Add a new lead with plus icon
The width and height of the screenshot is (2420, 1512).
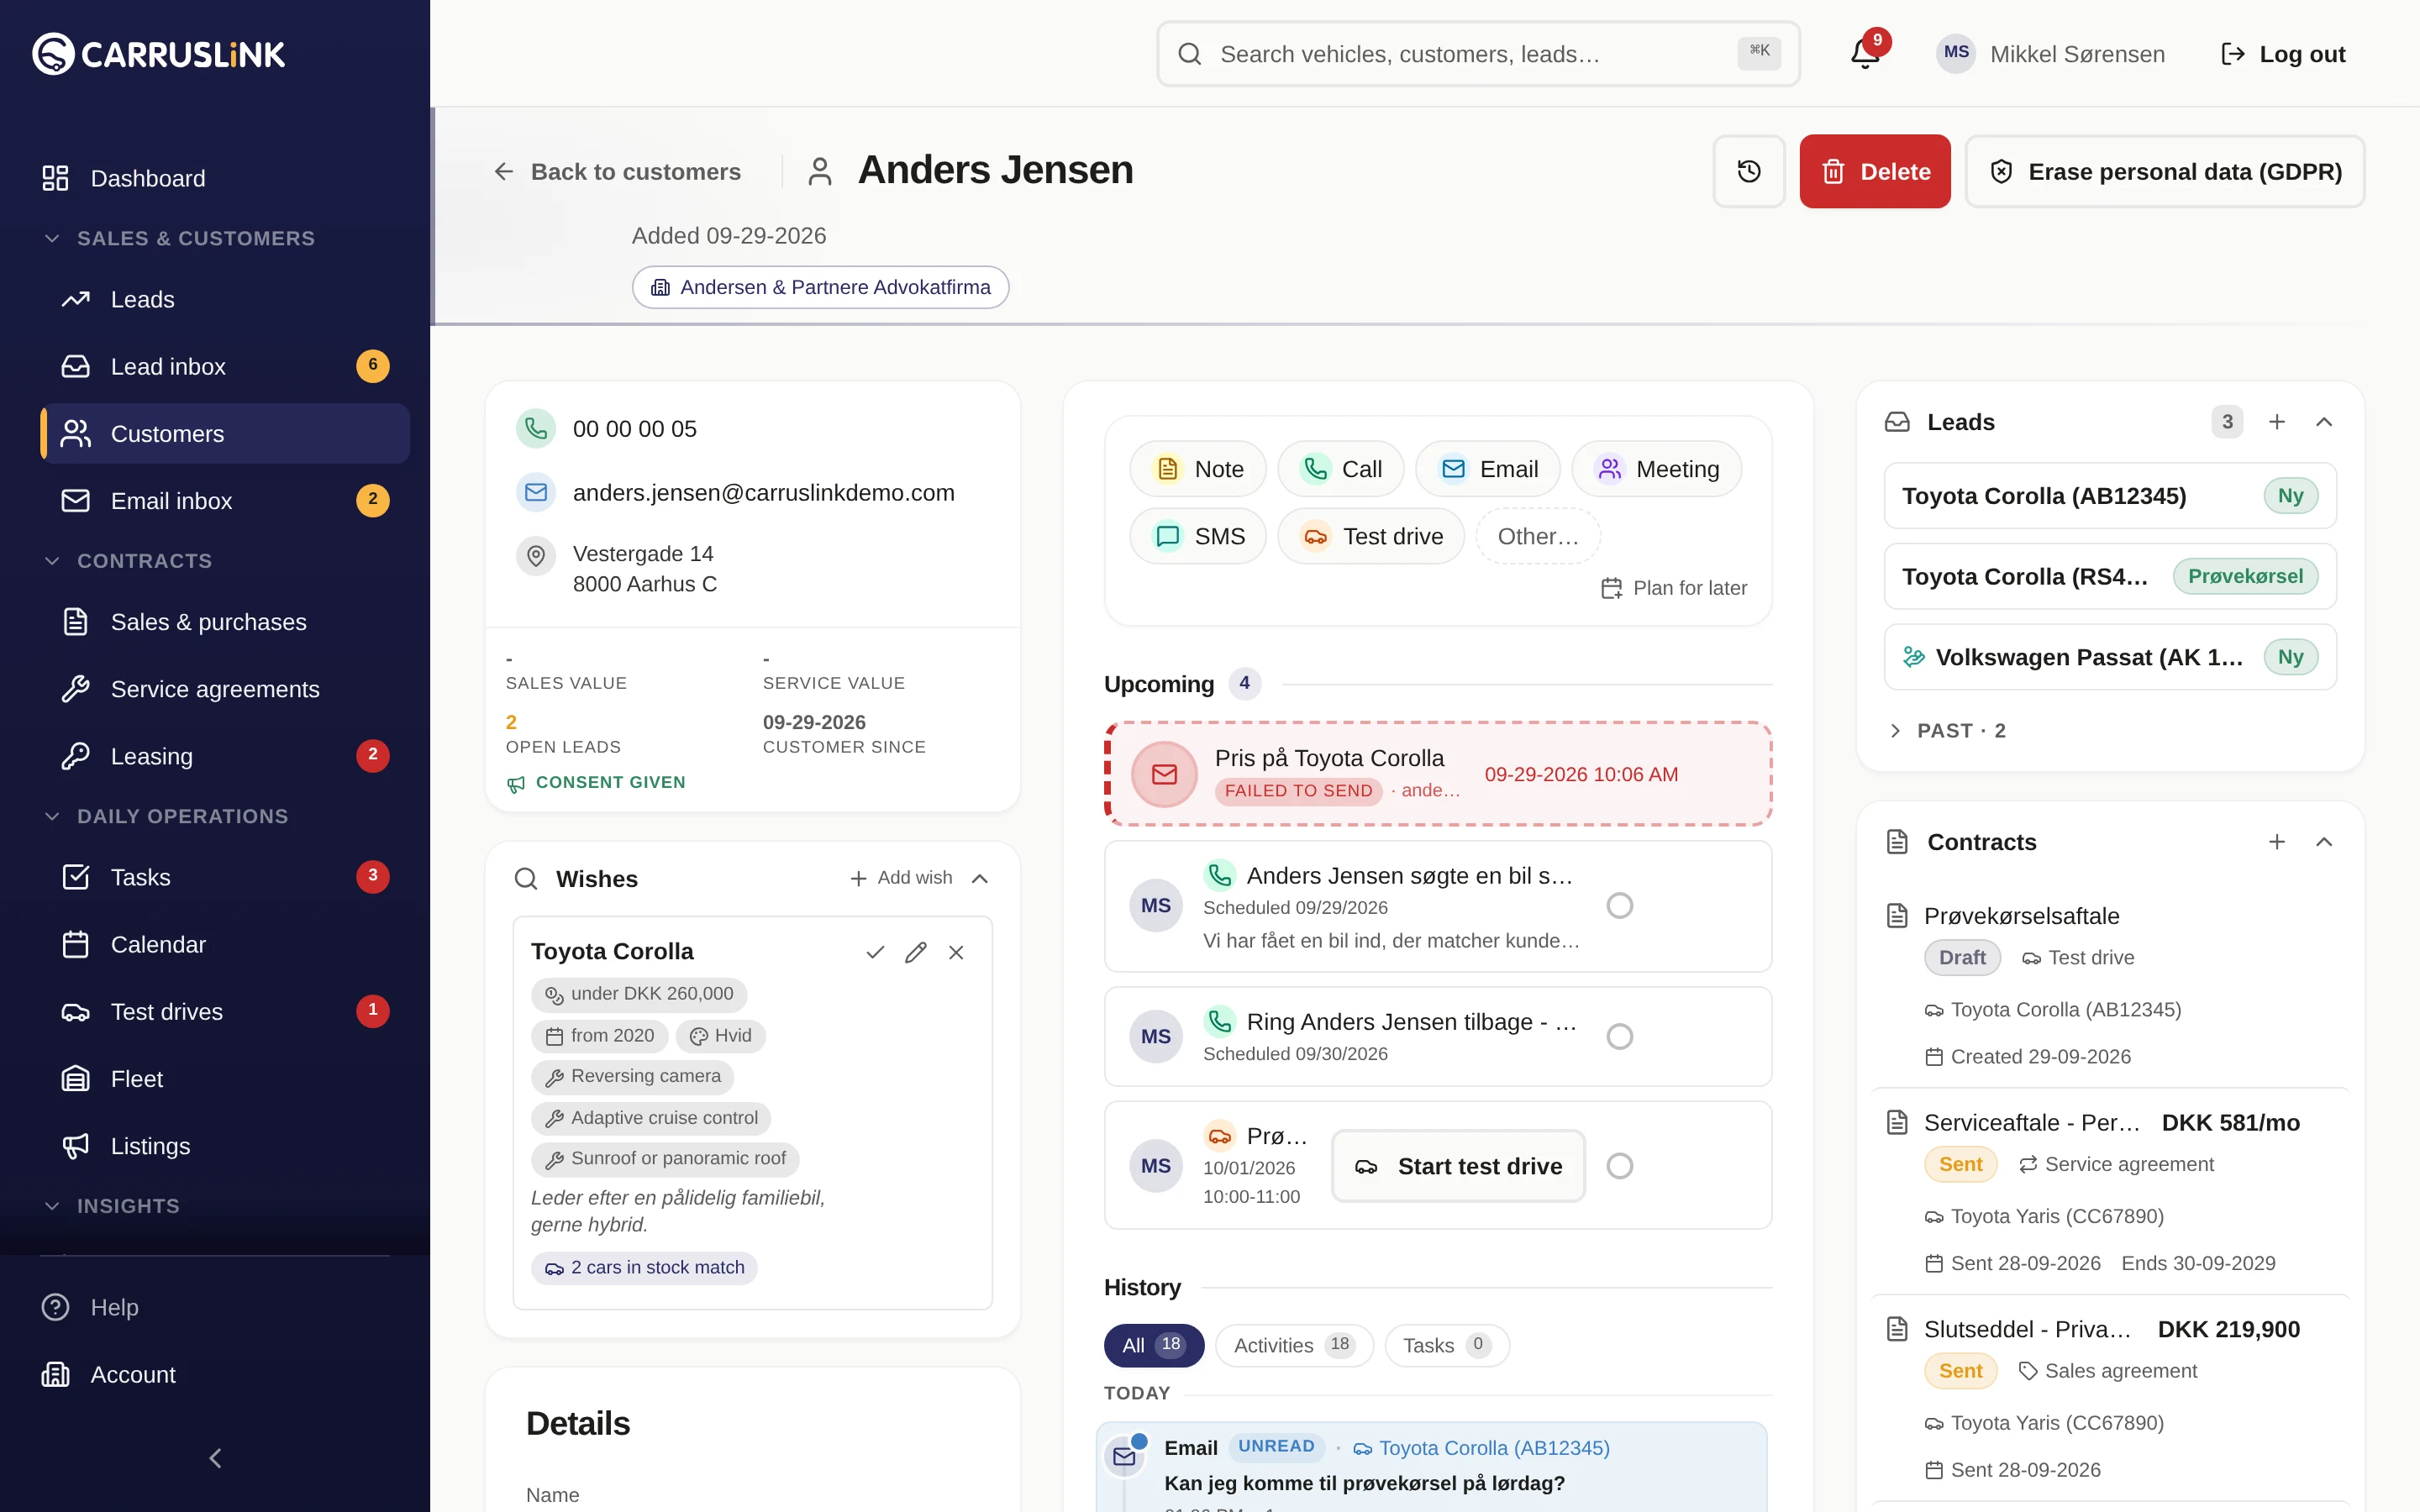click(x=2277, y=422)
